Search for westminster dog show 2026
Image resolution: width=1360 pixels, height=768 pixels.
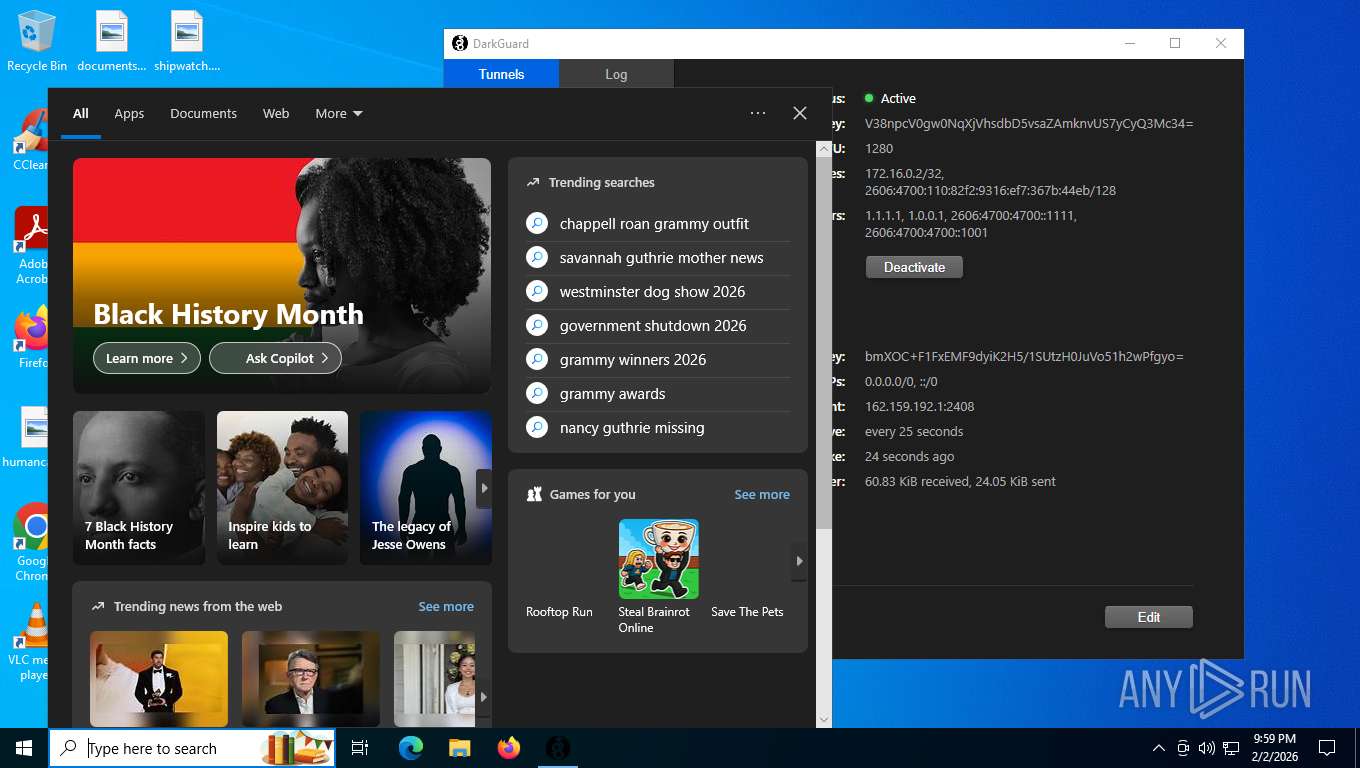click(x=652, y=292)
